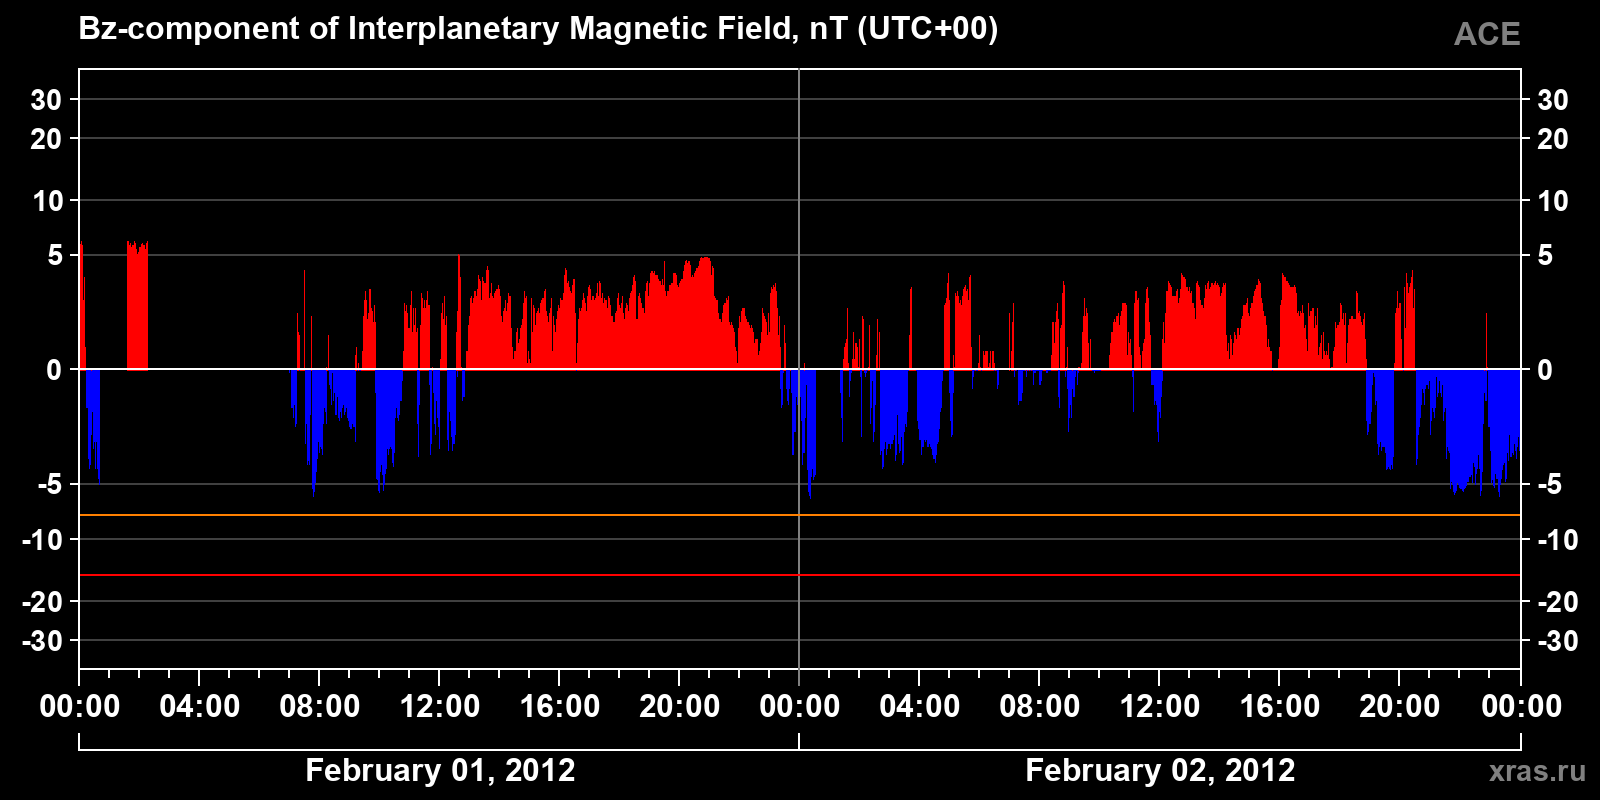This screenshot has height=800, width=1600.
Task: Click the right axis label -20
Action: [x=1557, y=602]
